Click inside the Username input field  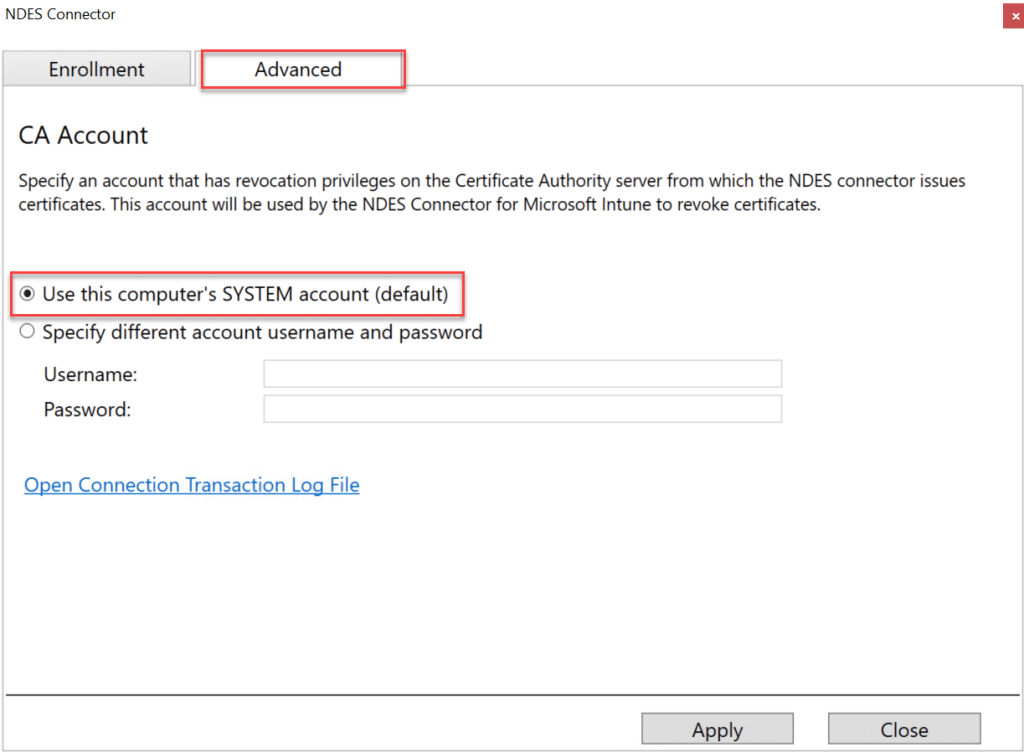coord(520,373)
